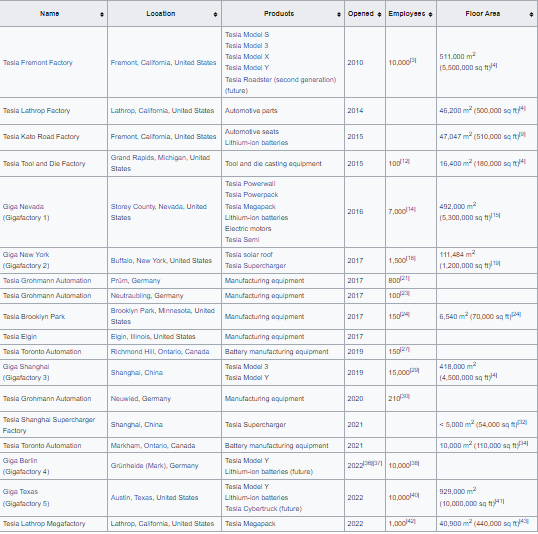The width and height of the screenshot is (538, 534).
Task: Select 'Tesla Shanghai Supercharger Factory' name cell
Action: coord(54,425)
